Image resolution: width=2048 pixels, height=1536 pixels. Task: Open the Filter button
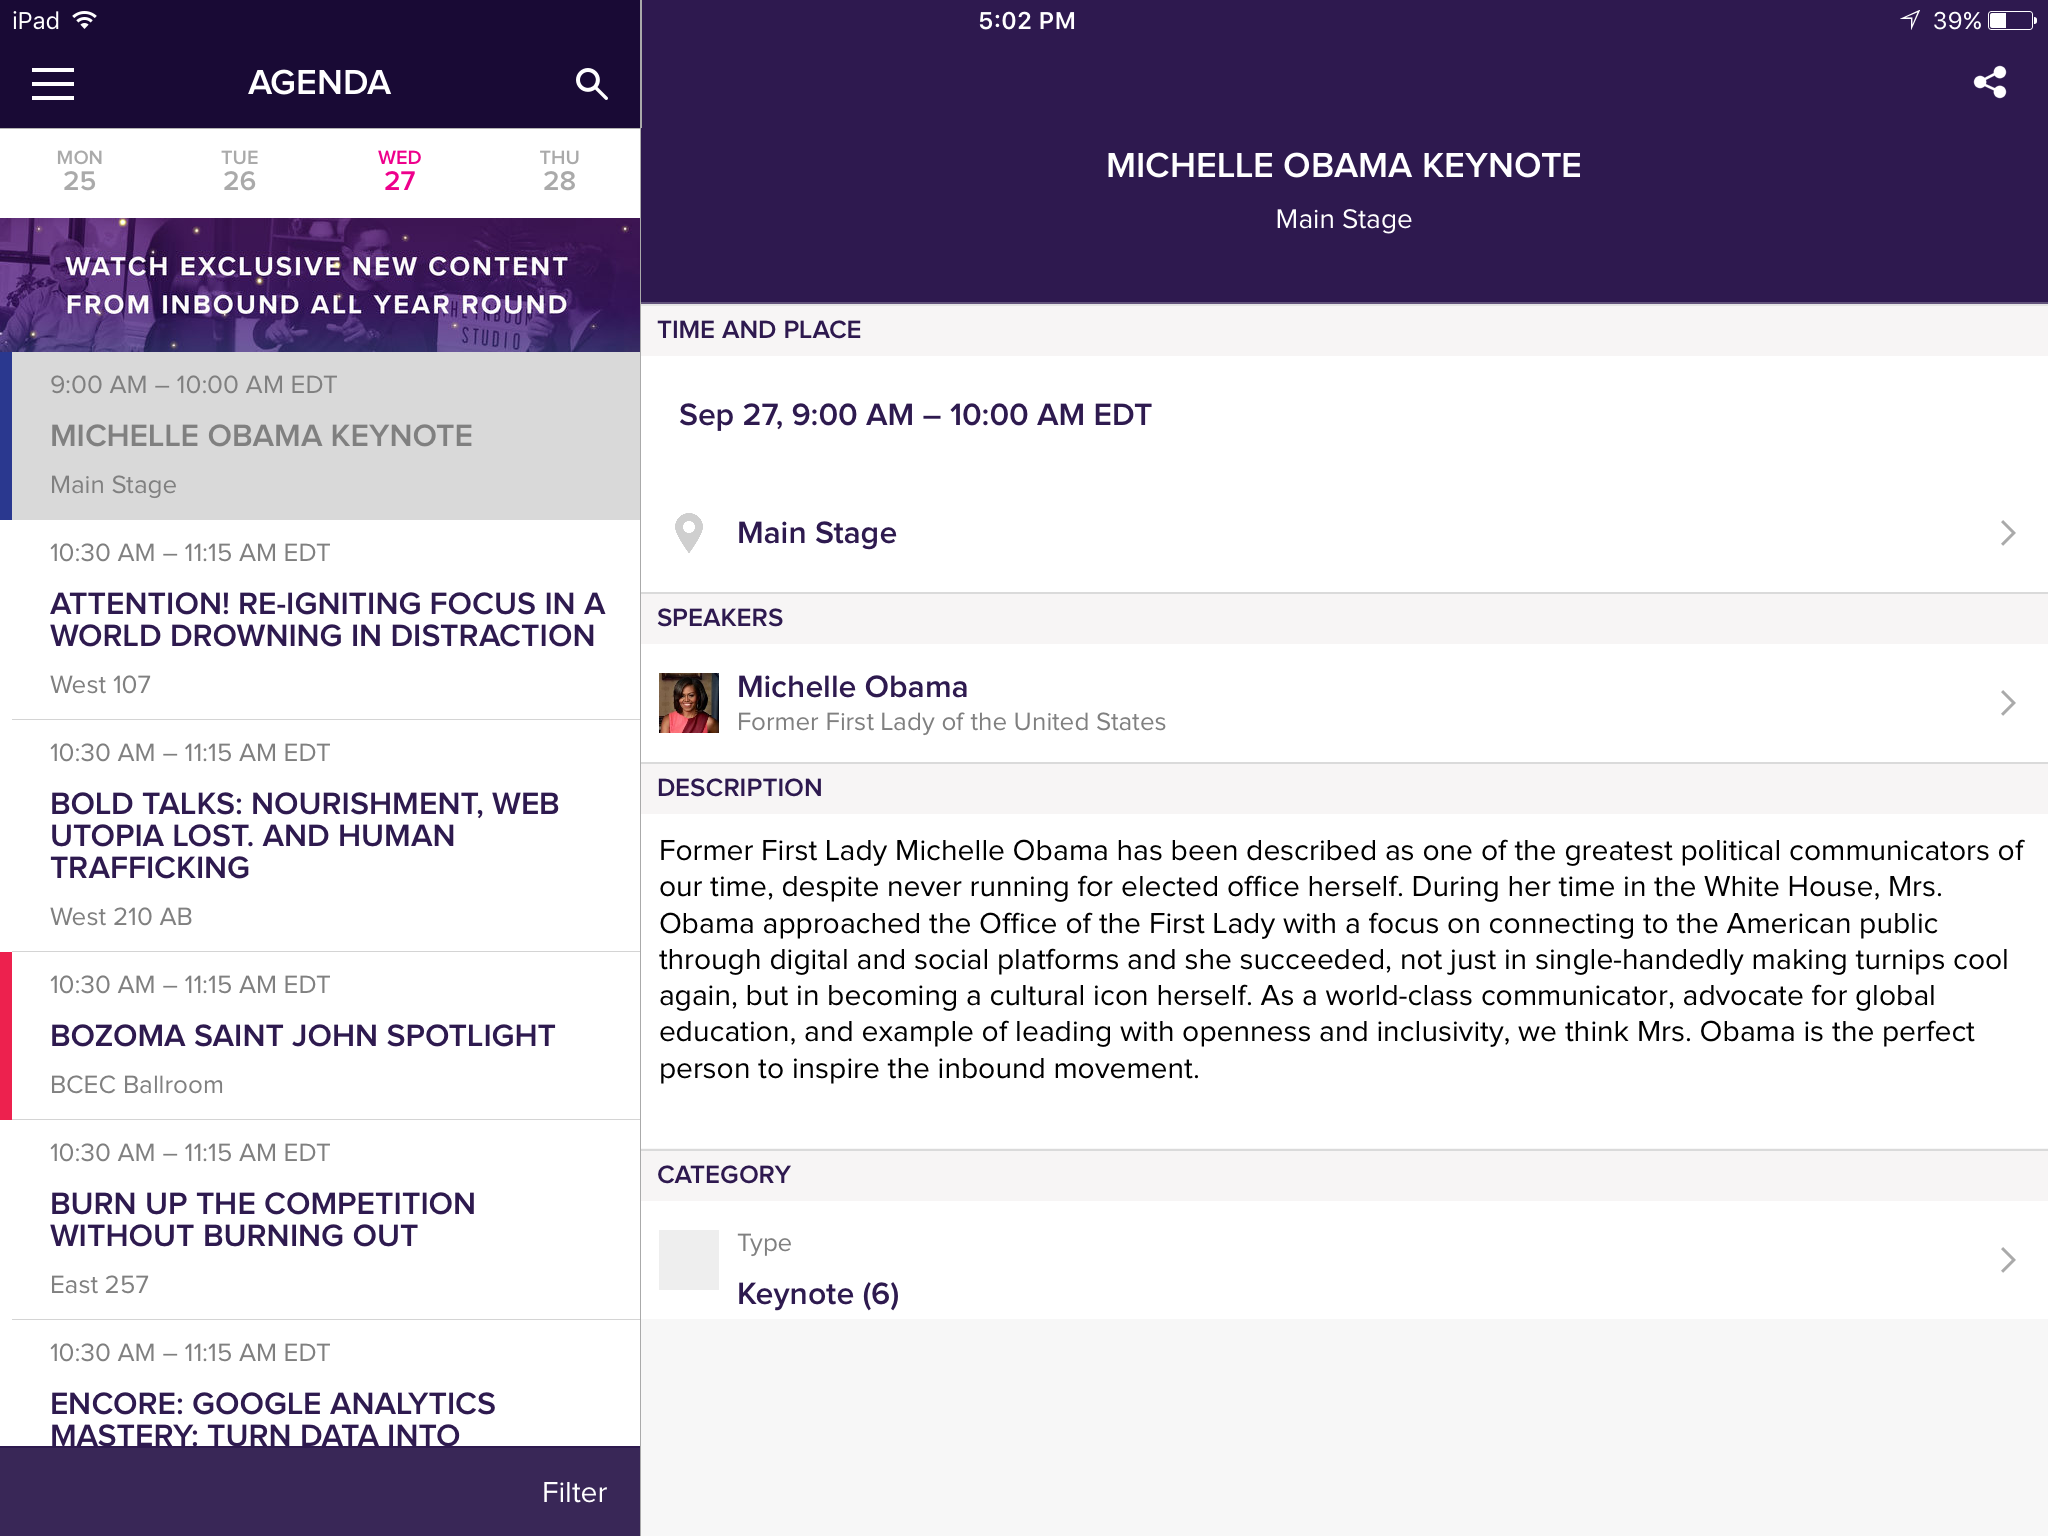click(574, 1492)
